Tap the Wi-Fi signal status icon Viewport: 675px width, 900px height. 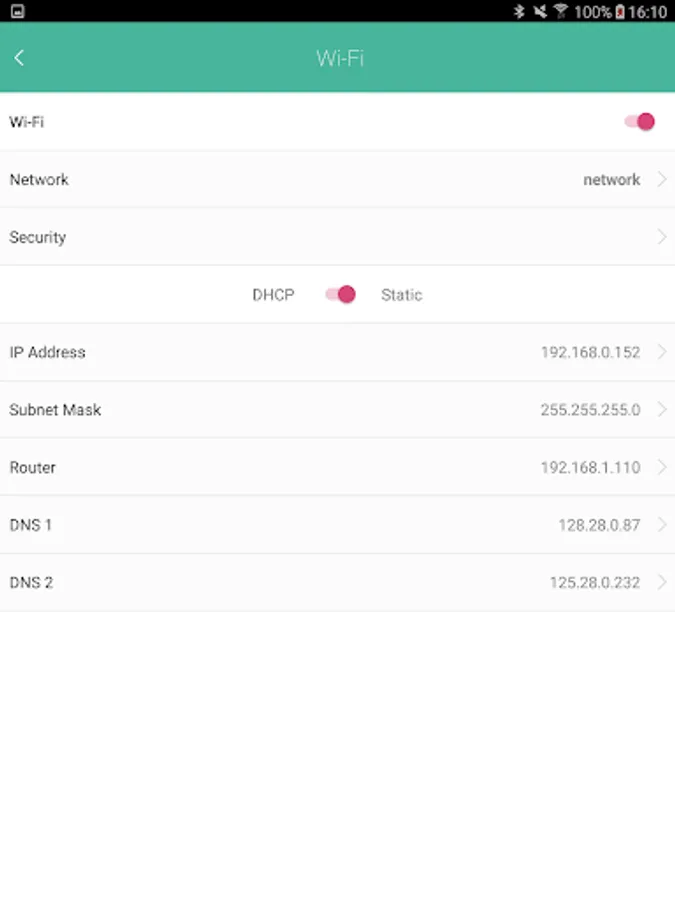pyautogui.click(x=561, y=12)
